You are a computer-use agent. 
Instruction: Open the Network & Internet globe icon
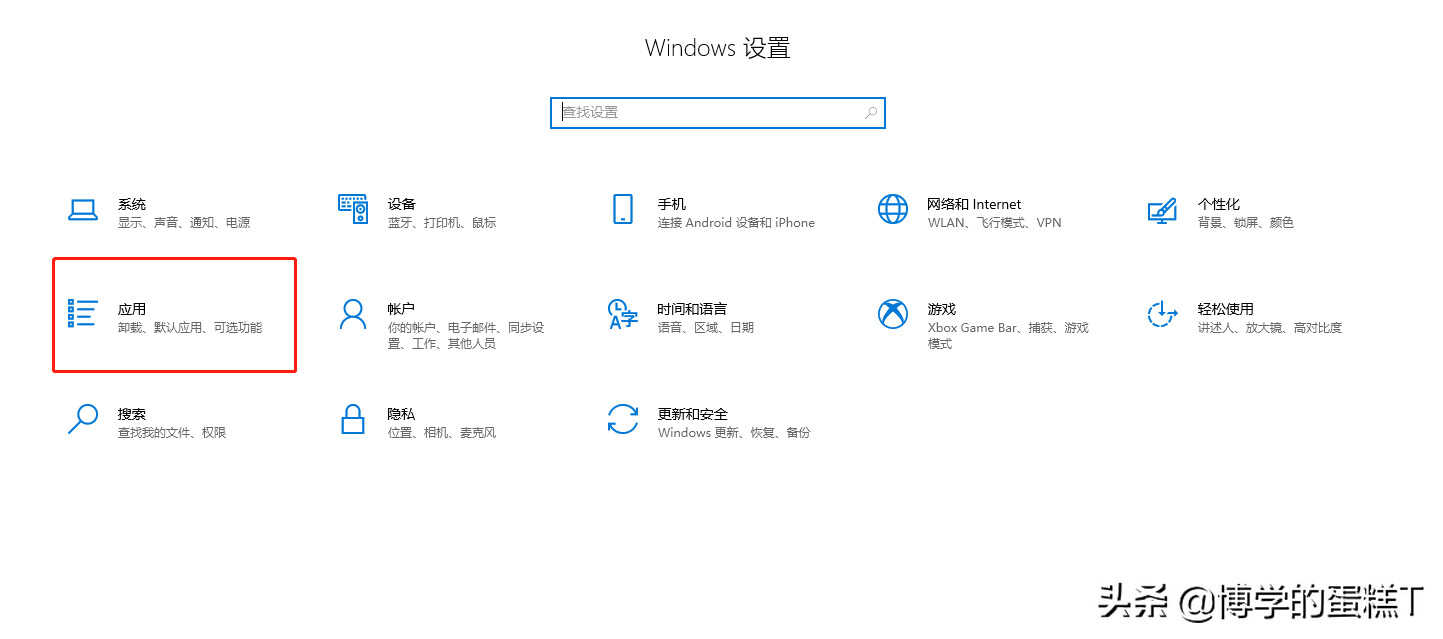pyautogui.click(x=893, y=209)
